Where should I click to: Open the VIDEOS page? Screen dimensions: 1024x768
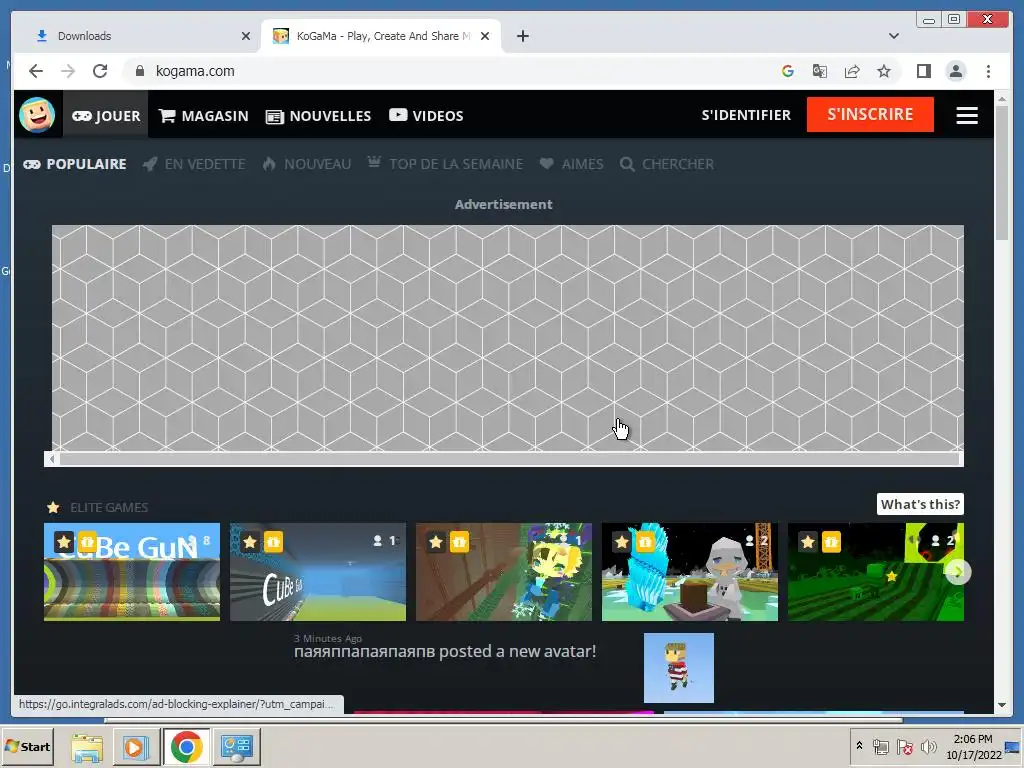tap(426, 116)
